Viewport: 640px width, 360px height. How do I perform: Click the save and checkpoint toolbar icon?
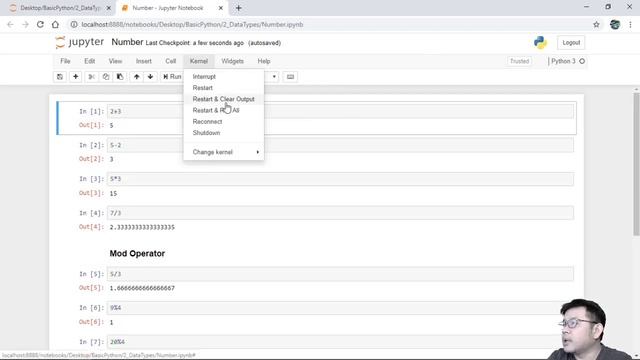pyautogui.click(x=60, y=77)
